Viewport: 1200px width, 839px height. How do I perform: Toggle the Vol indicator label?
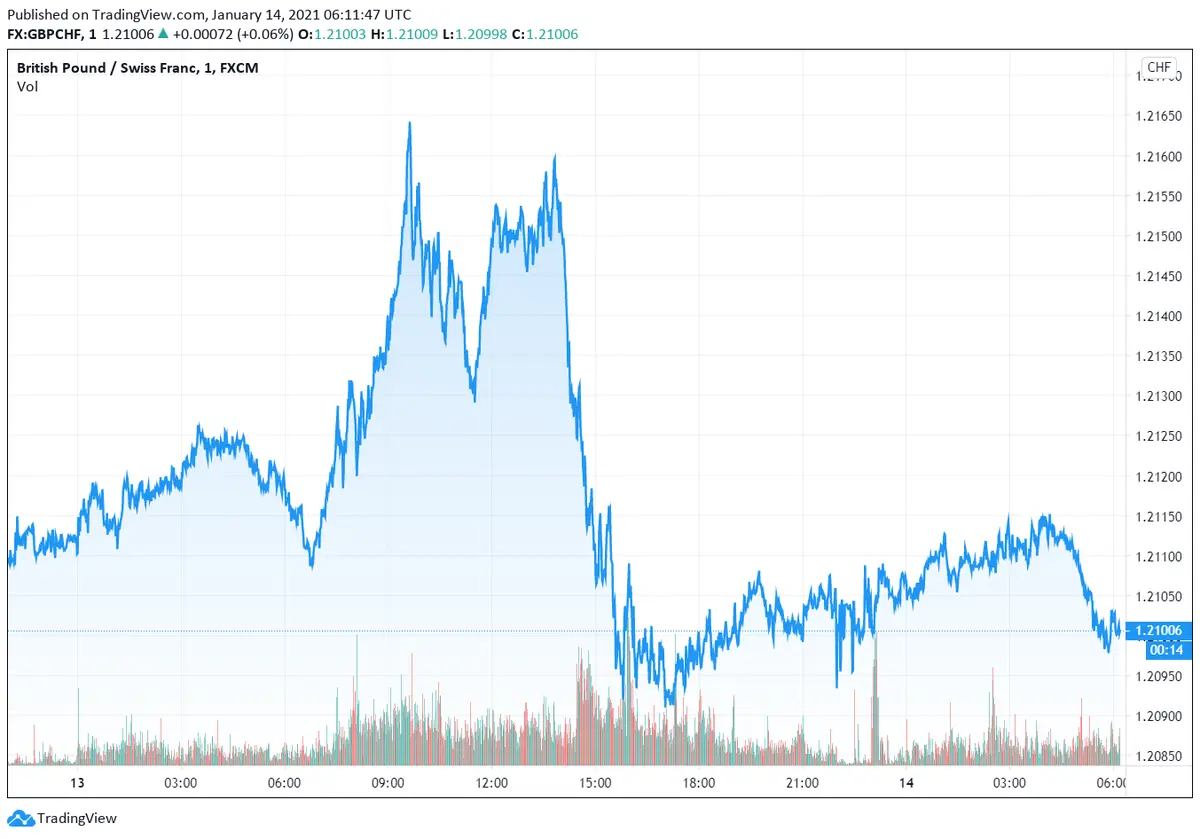tap(27, 87)
